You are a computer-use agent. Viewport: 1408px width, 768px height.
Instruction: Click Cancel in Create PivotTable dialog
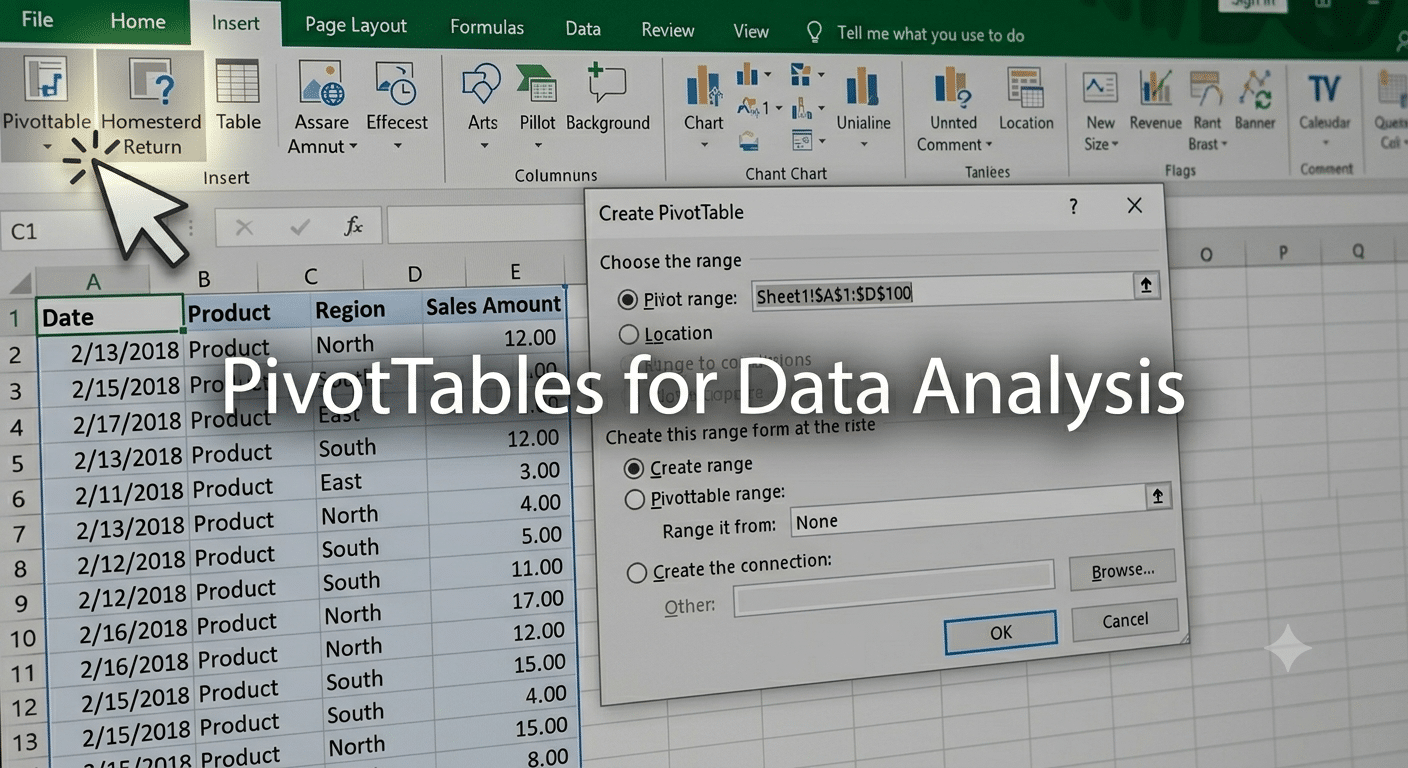click(x=1125, y=621)
